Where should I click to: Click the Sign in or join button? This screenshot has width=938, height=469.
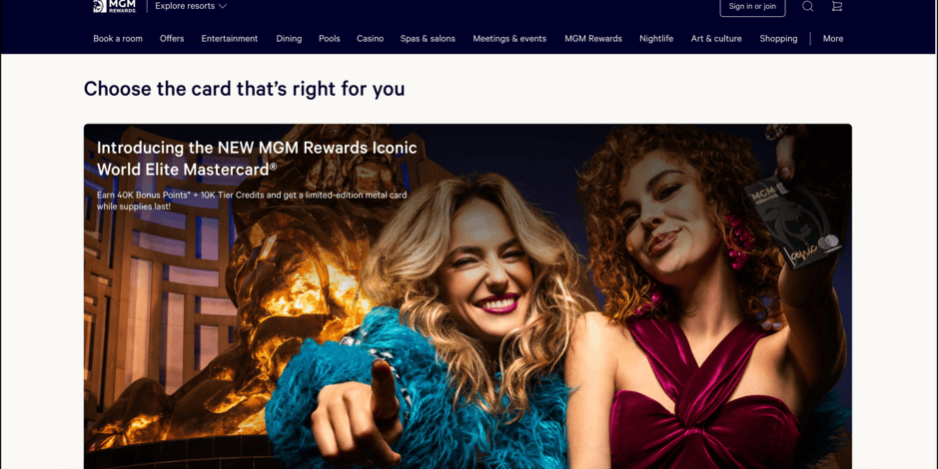pos(752,7)
